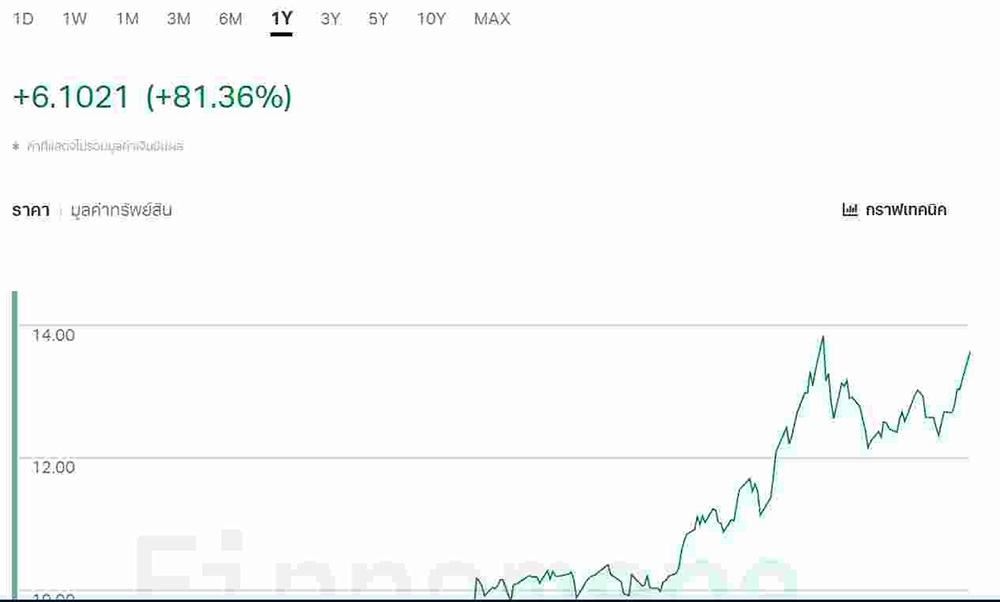Select the 1D time range
This screenshot has height=602, width=1000.
[23, 19]
